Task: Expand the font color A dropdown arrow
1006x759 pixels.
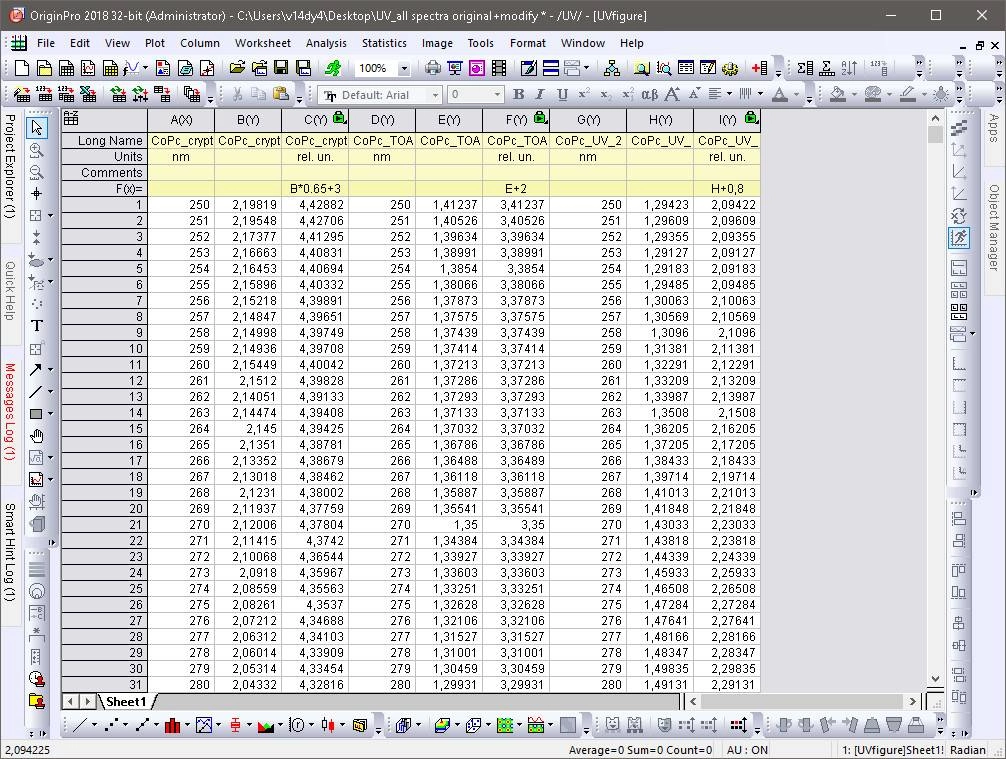Action: click(796, 95)
